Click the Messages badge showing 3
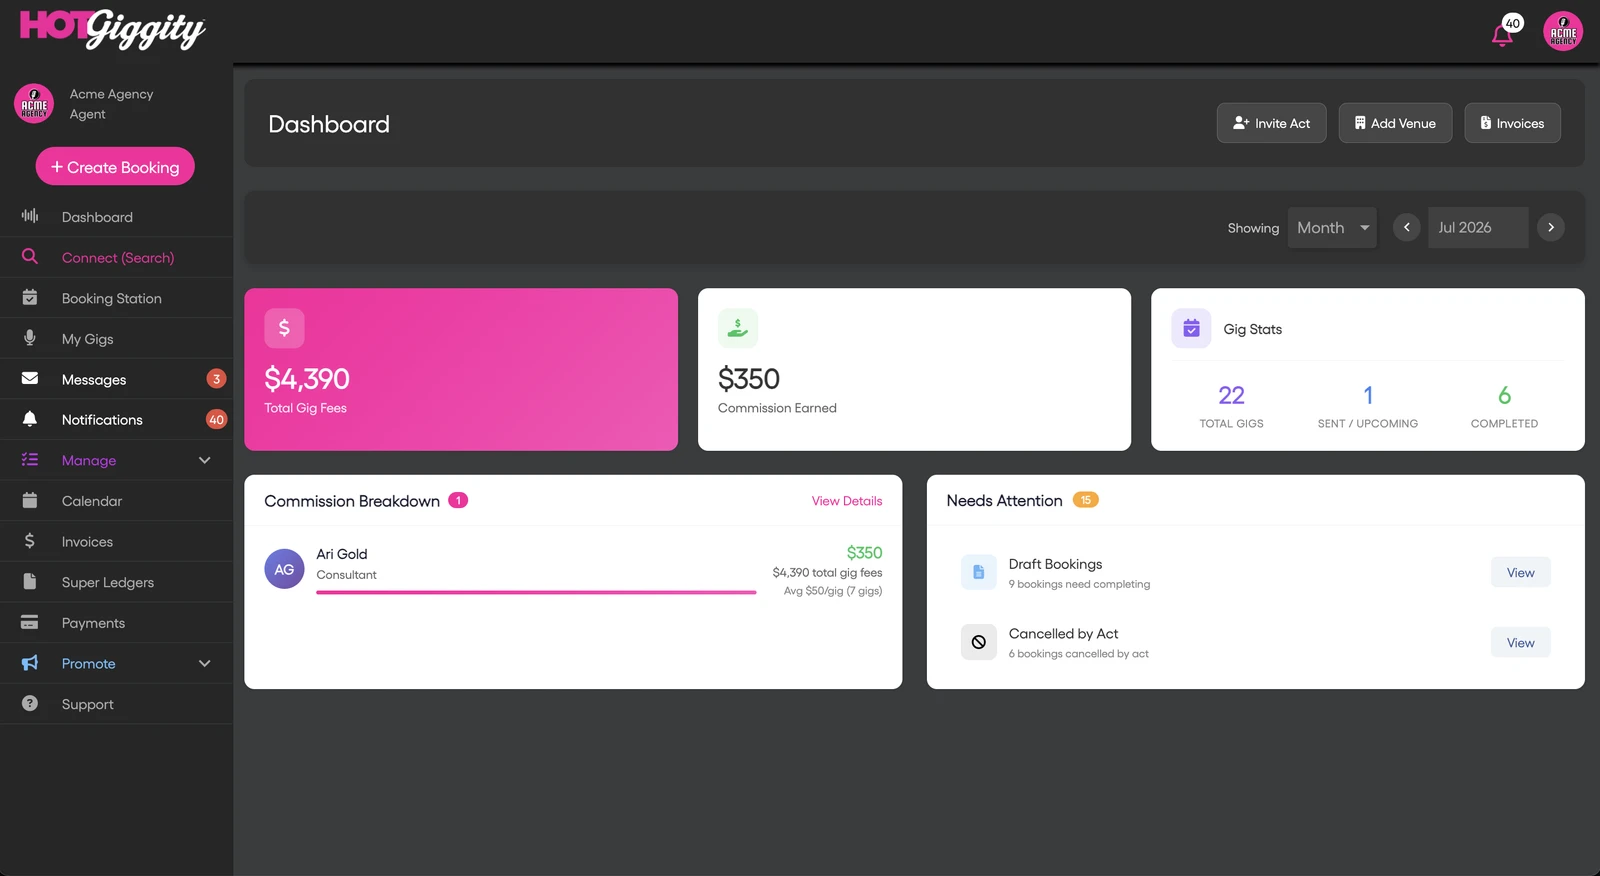 click(216, 379)
